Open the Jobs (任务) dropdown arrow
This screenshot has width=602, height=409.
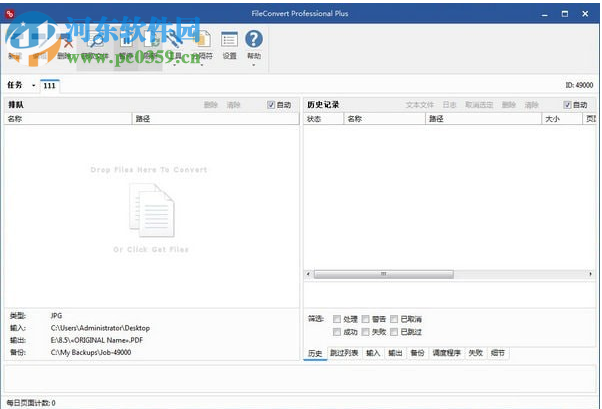(33, 85)
